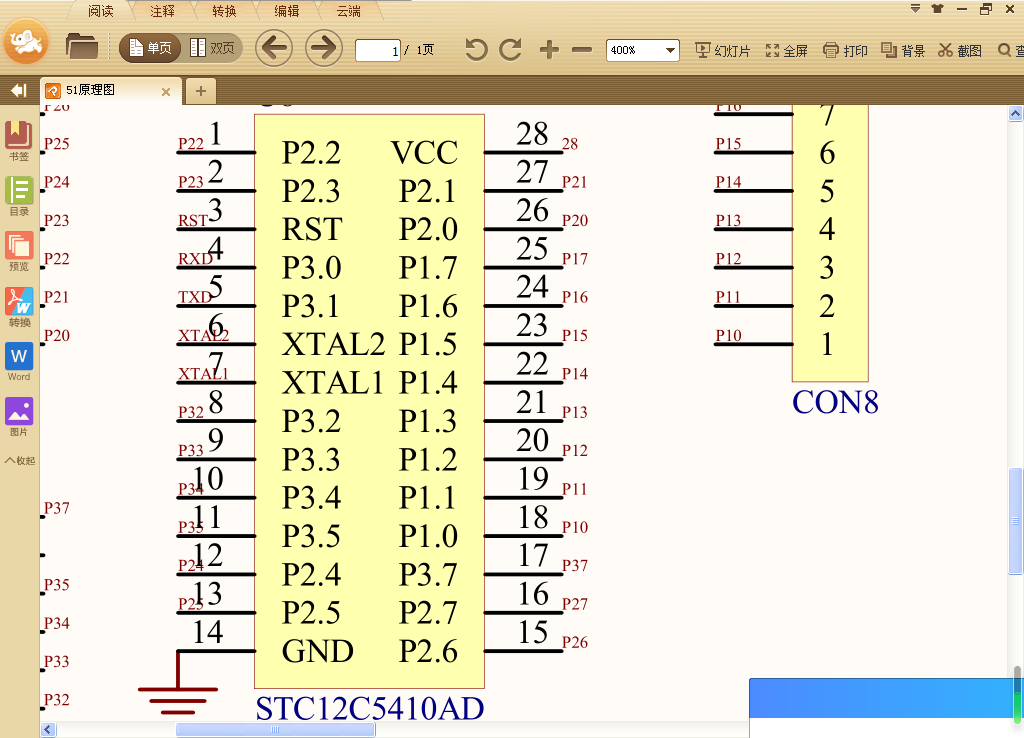The height and width of the screenshot is (738, 1024).
Task: Change the background (背景)
Action: point(903,50)
